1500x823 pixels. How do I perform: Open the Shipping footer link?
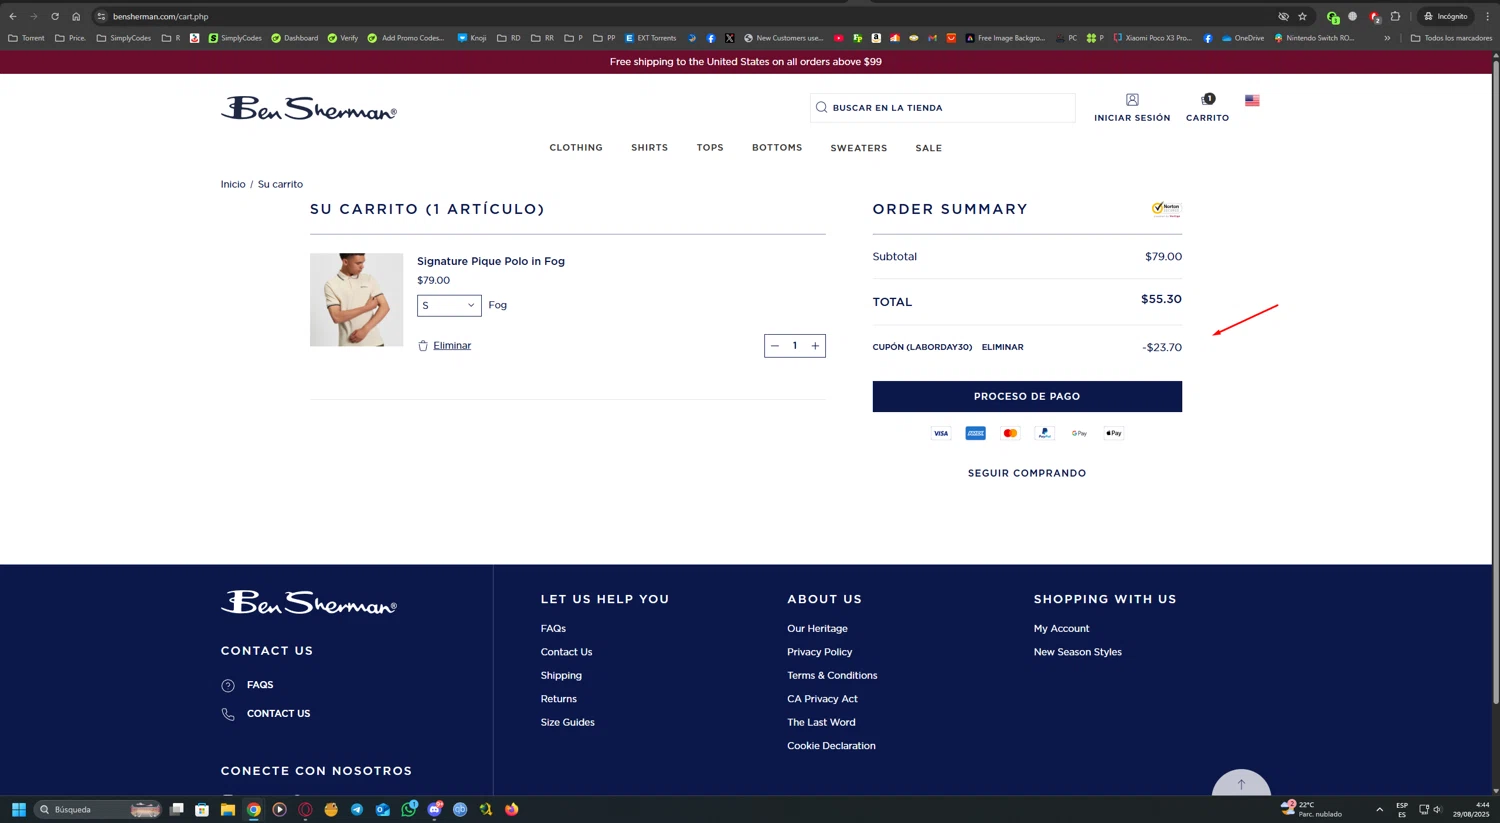pos(561,676)
